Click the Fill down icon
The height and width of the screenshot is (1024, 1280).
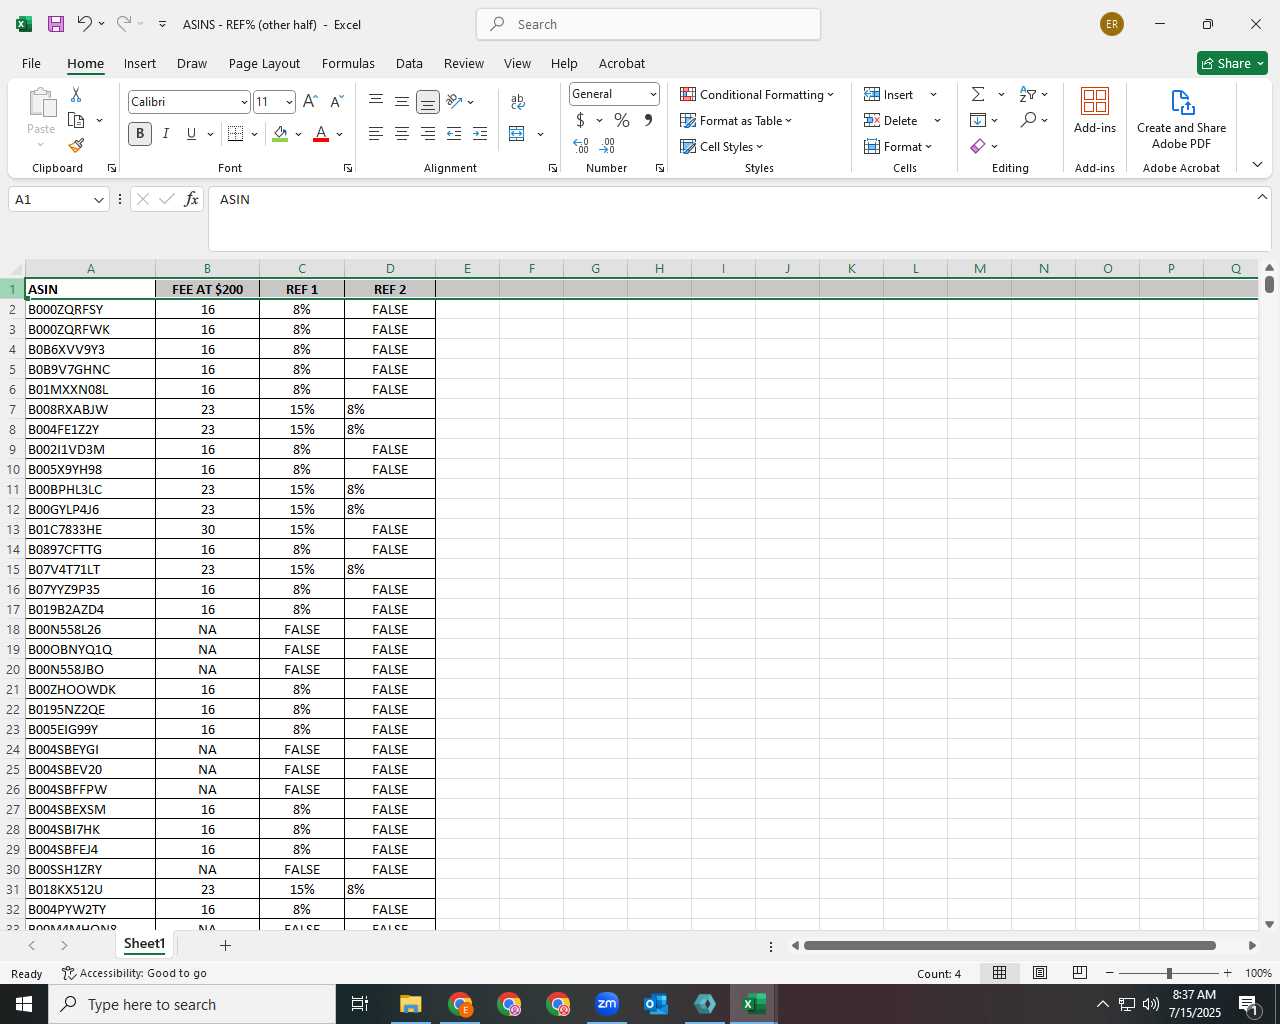tap(978, 120)
